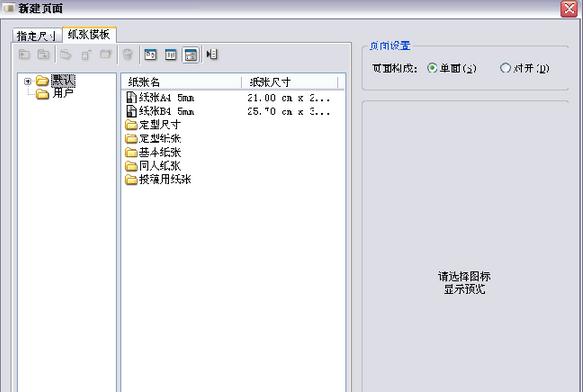586x392 pixels.
Task: Click the 同人纸张 folder icon
Action: pyautogui.click(x=131, y=166)
